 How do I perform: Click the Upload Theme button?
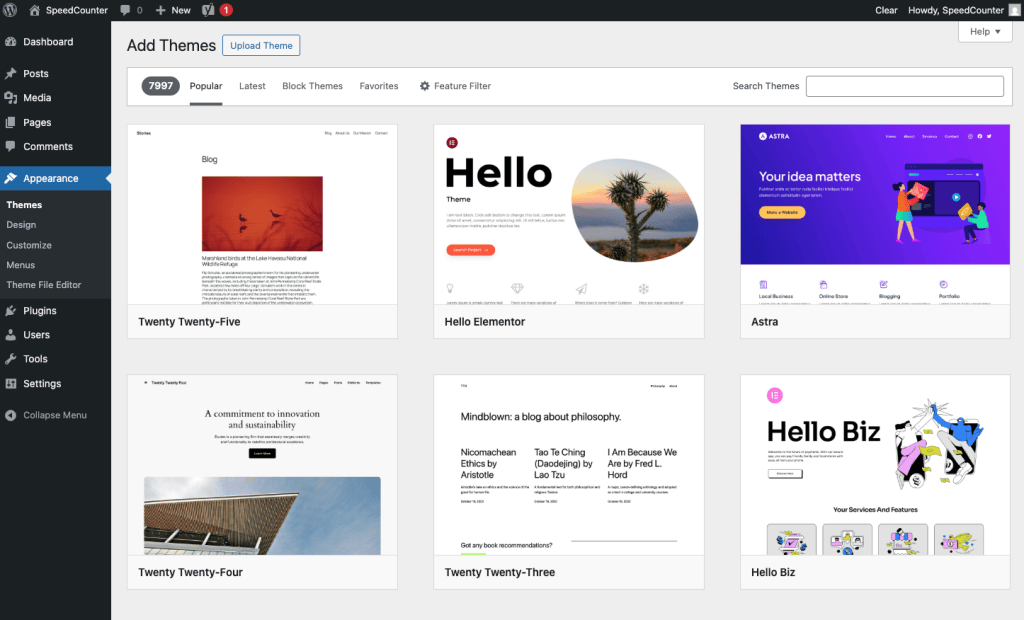[x=261, y=45]
